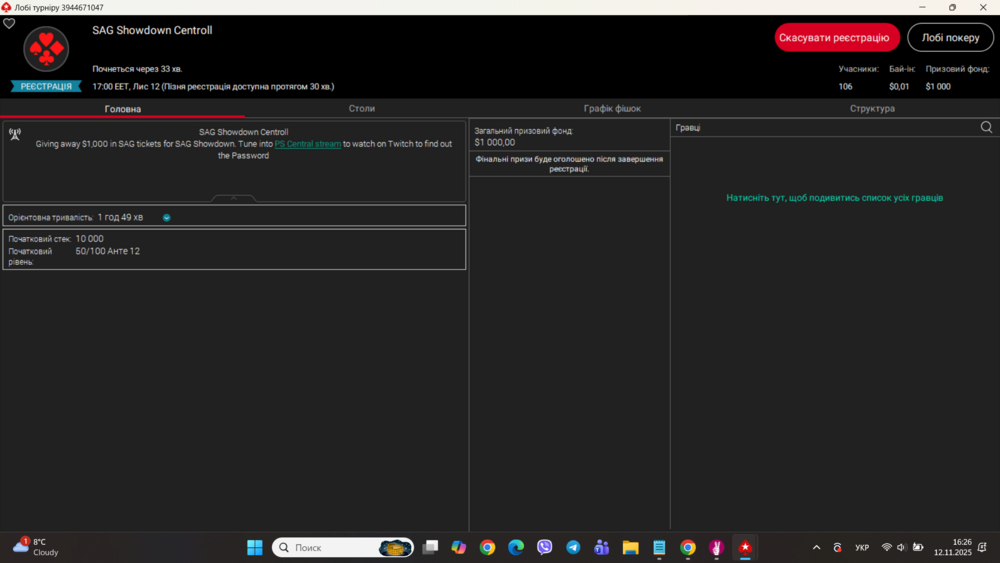Open File Explorer from the taskbar

click(x=630, y=547)
